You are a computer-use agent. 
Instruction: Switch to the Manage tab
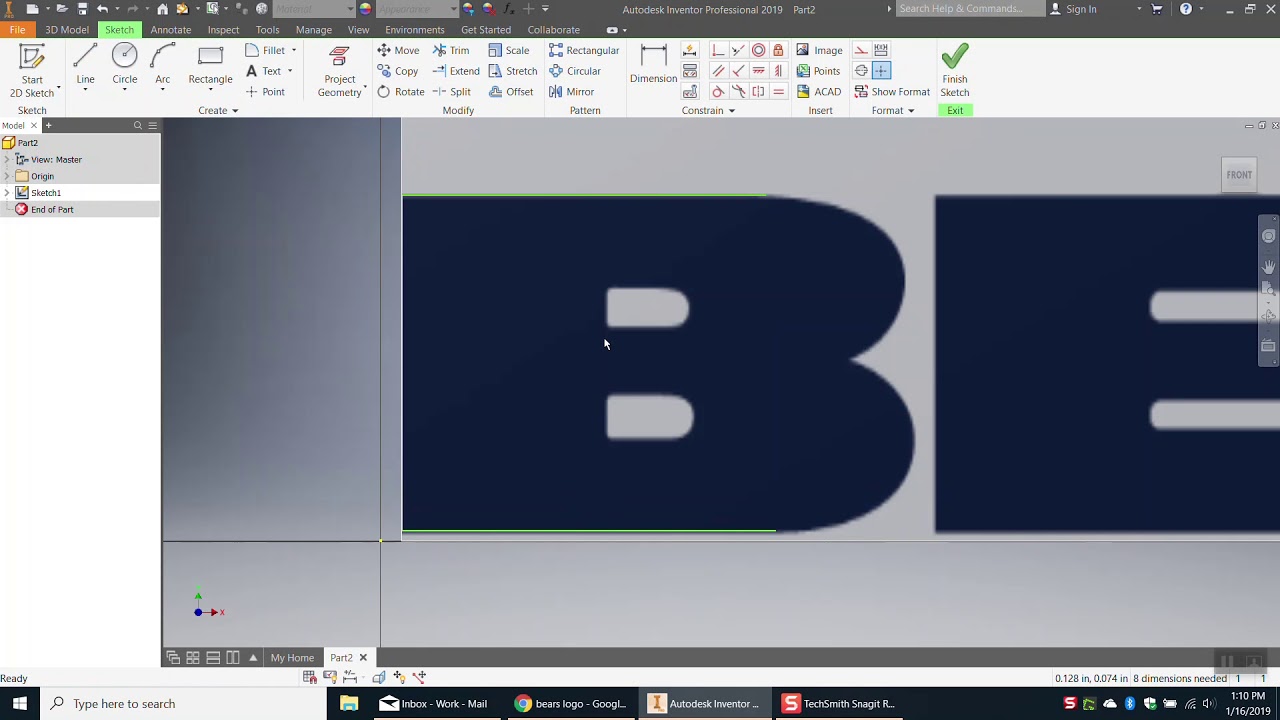(313, 29)
